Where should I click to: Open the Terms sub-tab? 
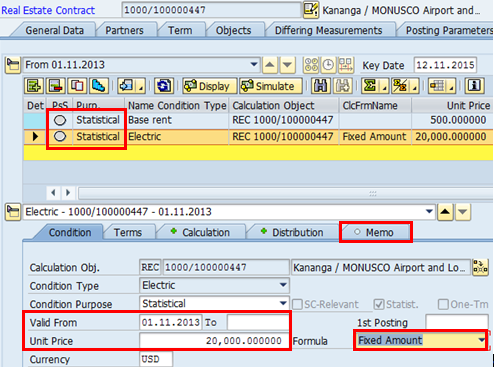click(128, 232)
